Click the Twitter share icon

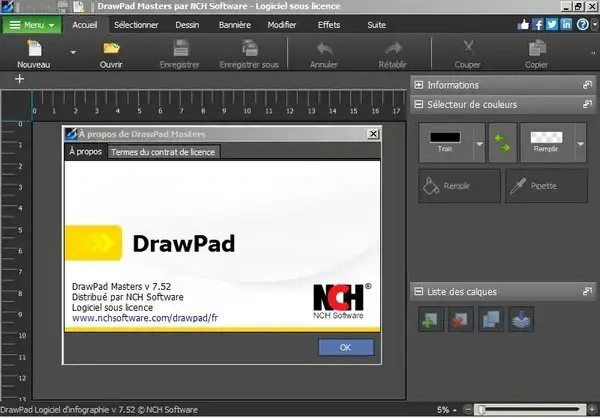pyautogui.click(x=551, y=23)
